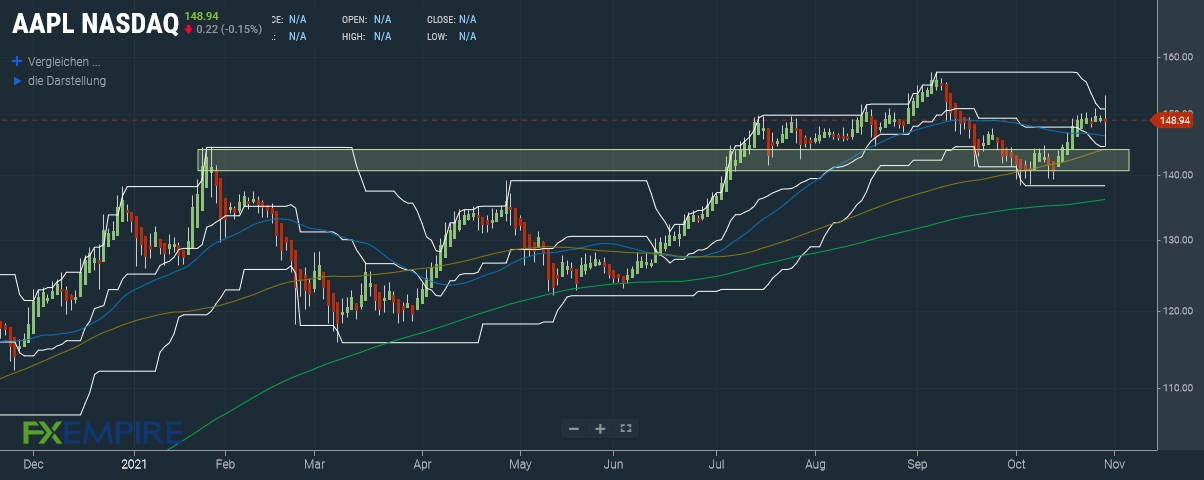Click the 160.00 price axis label
This screenshot has width=1204, height=480.
click(x=1177, y=58)
